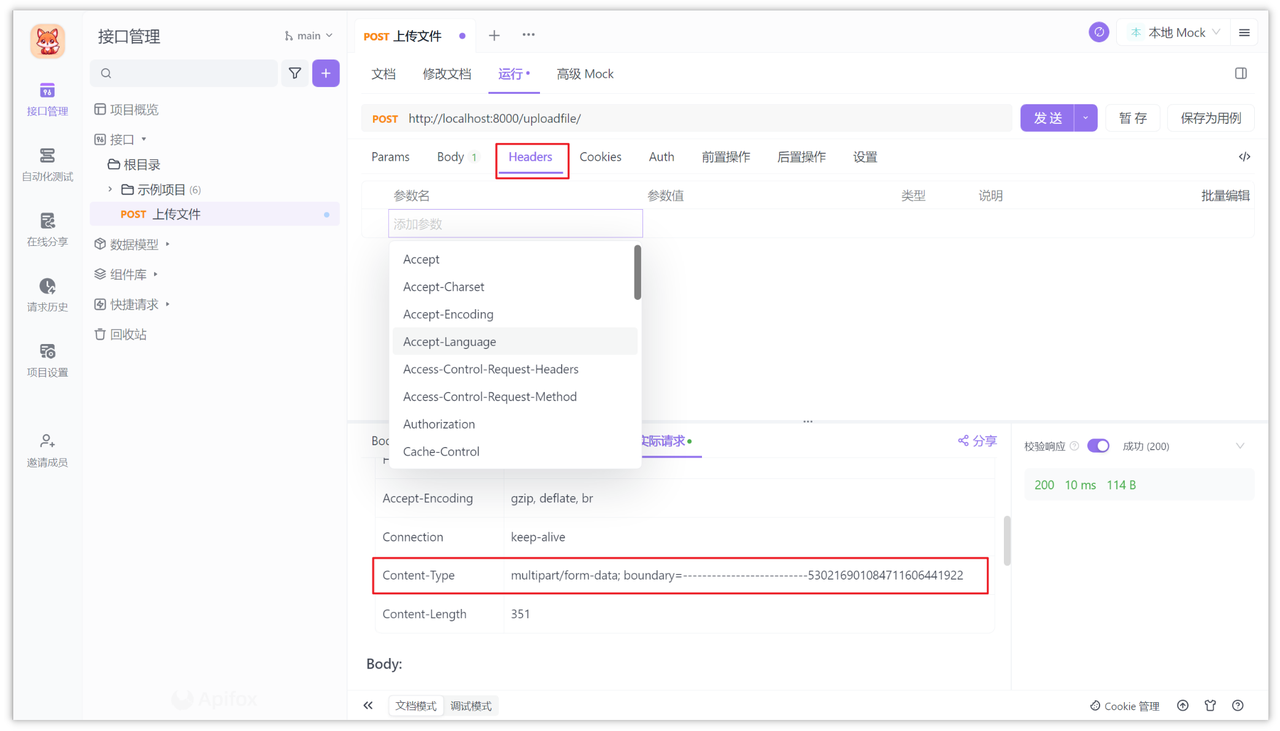Image resolution: width=1280 pixels, height=731 pixels.
Task: Select the Body tab
Action: [x=457, y=157]
